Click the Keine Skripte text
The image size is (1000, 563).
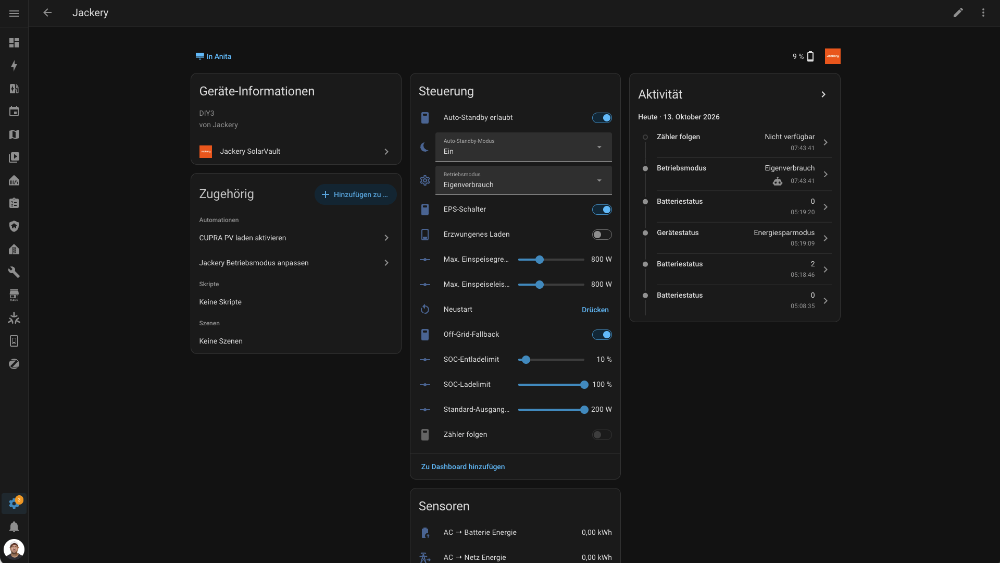(220, 302)
